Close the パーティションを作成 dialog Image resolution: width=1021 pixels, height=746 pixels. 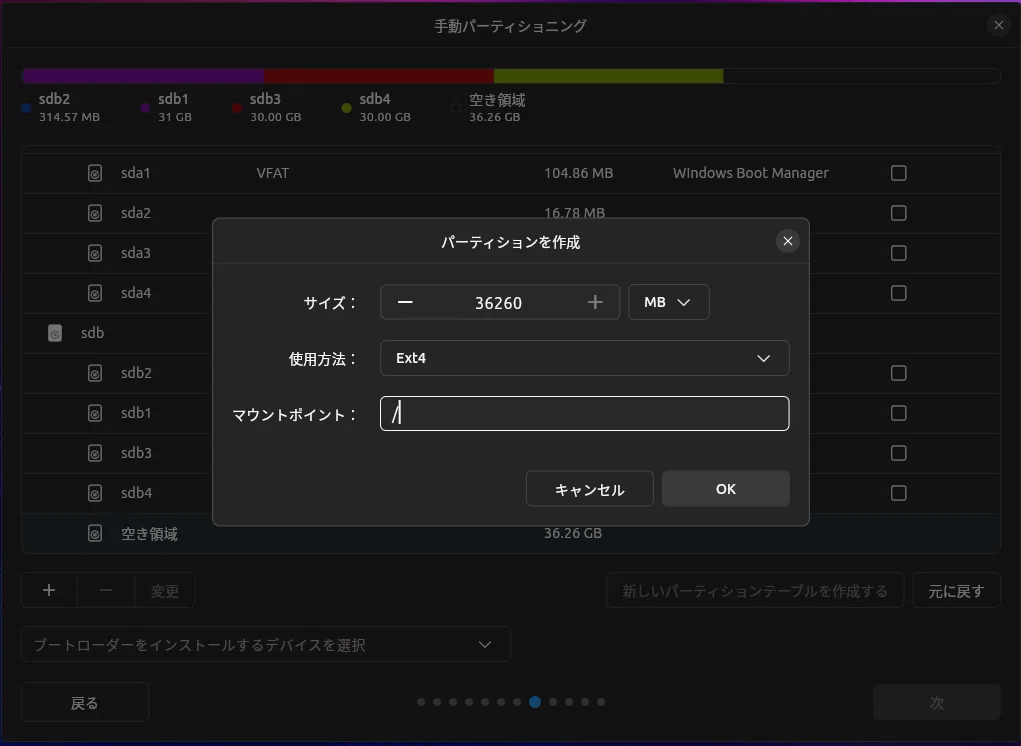(x=787, y=242)
